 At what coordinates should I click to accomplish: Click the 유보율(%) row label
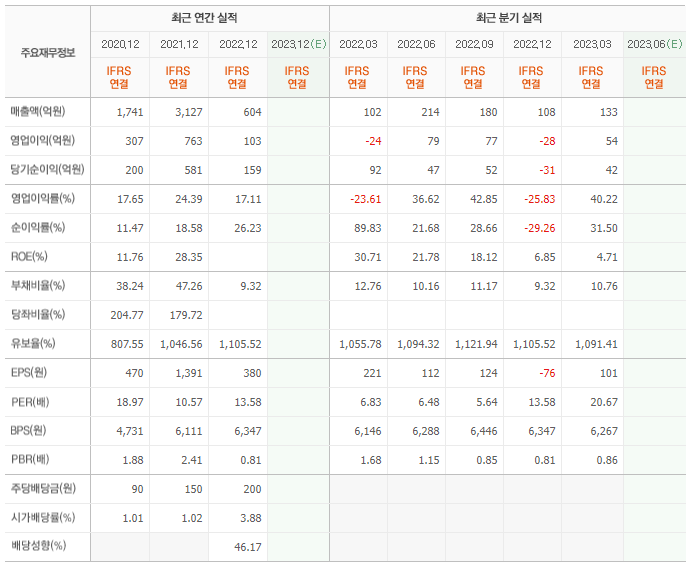(x=33, y=344)
